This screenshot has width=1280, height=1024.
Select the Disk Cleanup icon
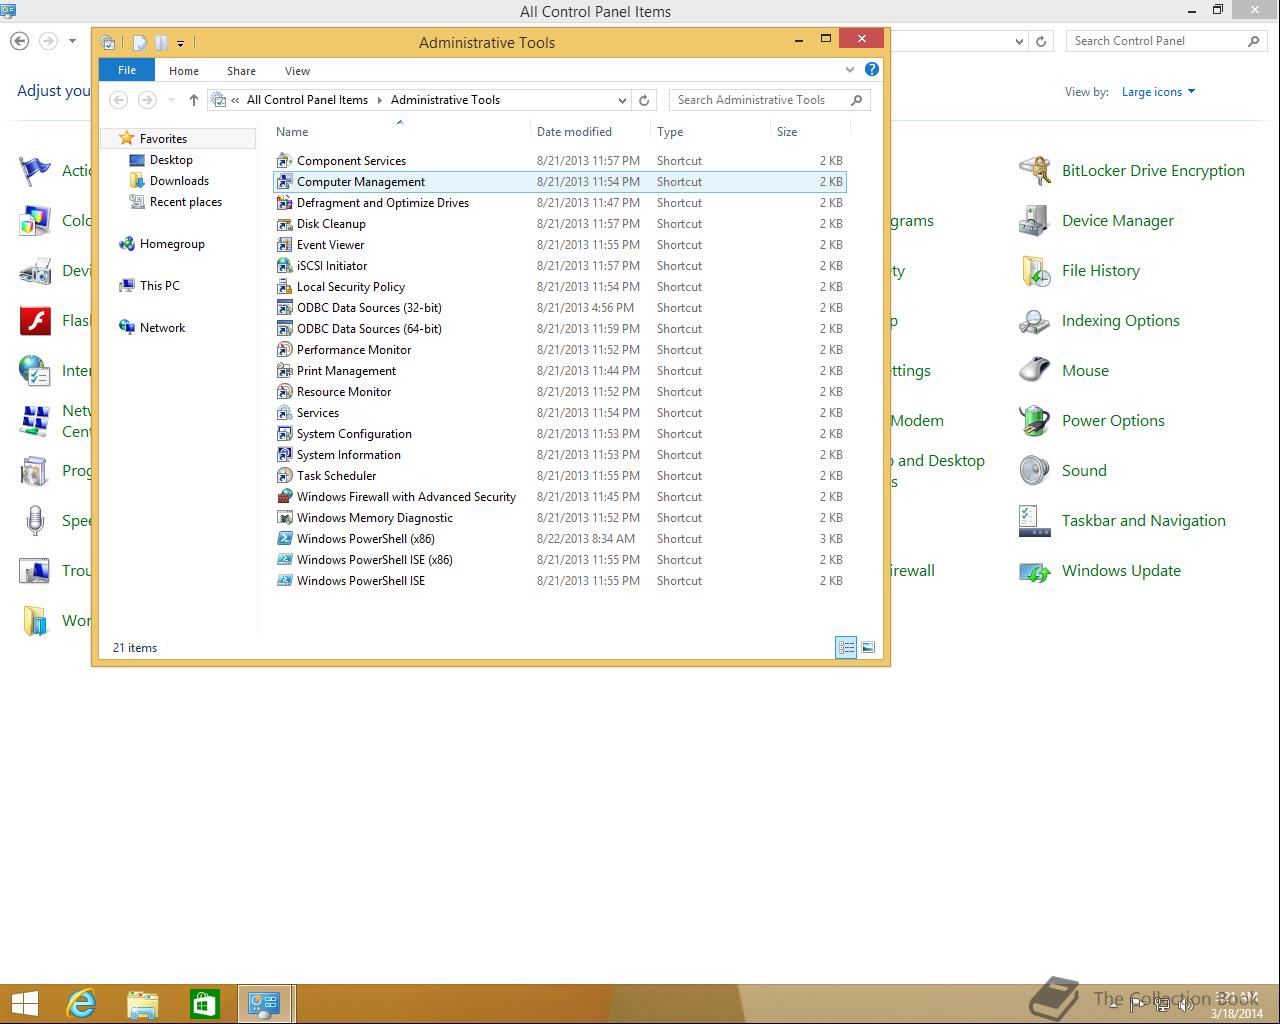pyautogui.click(x=285, y=223)
